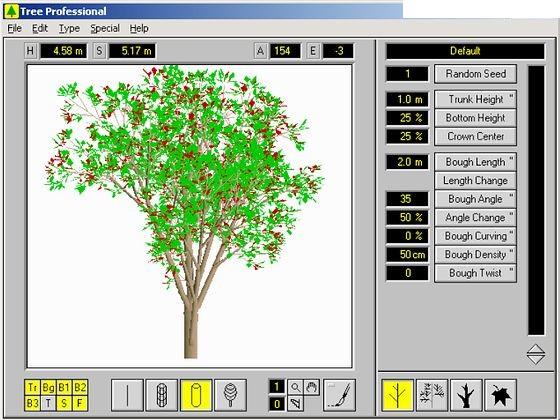Click the hand pan tool icon

pyautogui.click(x=311, y=387)
